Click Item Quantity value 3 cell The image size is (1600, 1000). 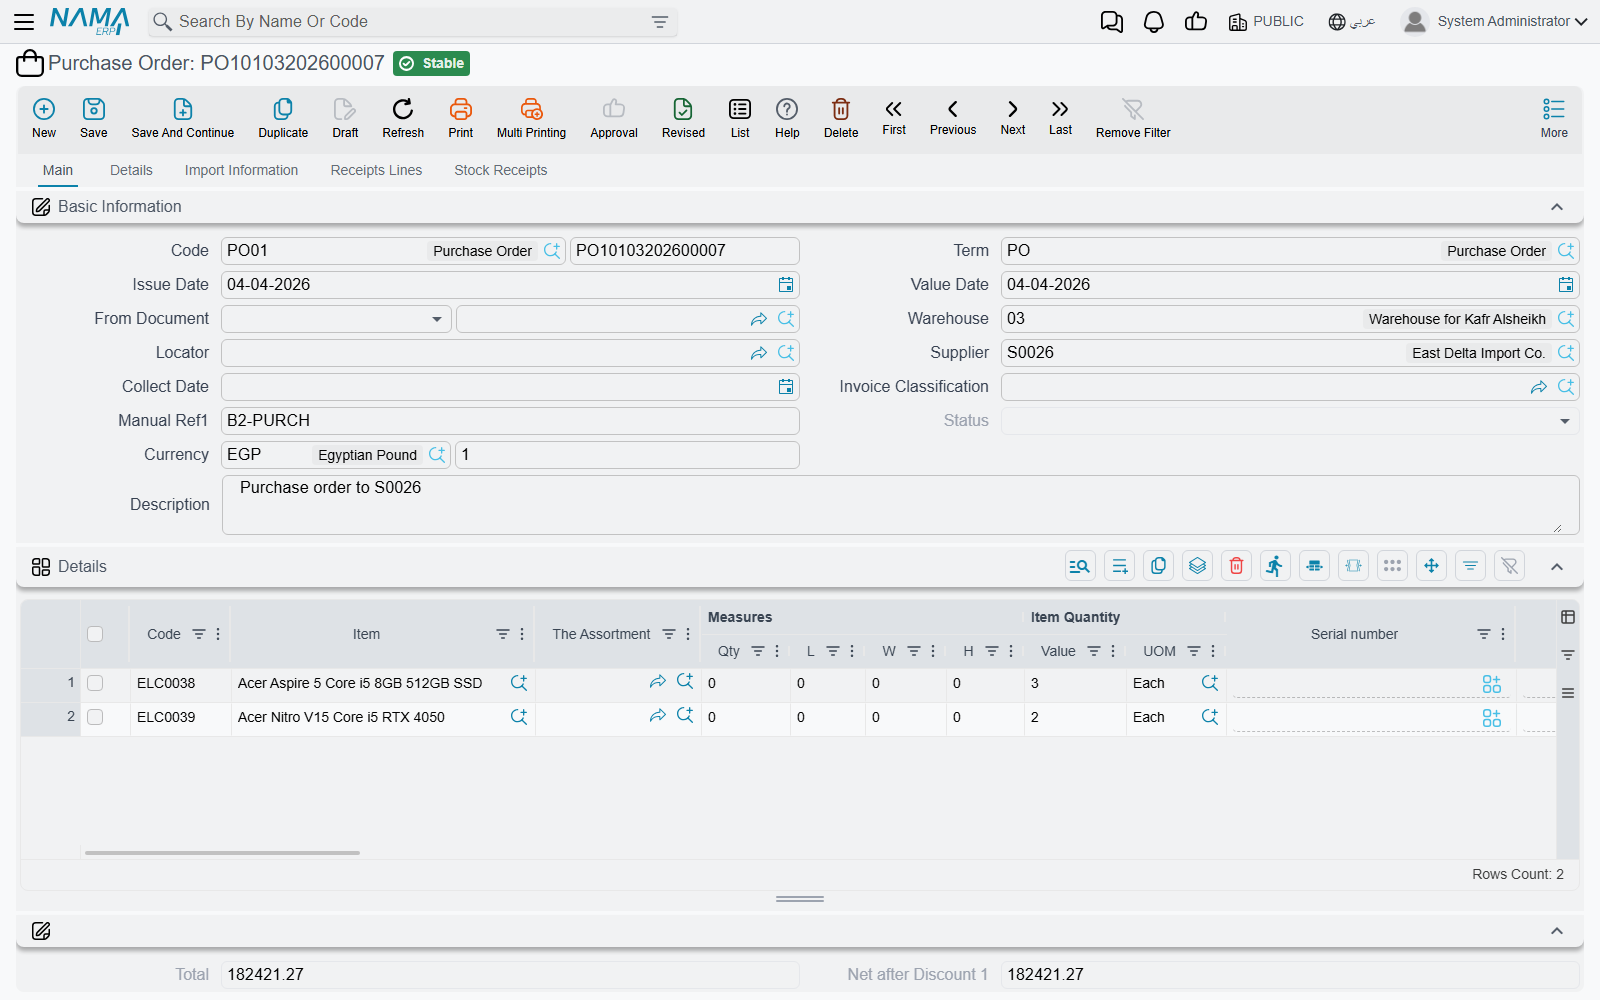tap(1075, 683)
